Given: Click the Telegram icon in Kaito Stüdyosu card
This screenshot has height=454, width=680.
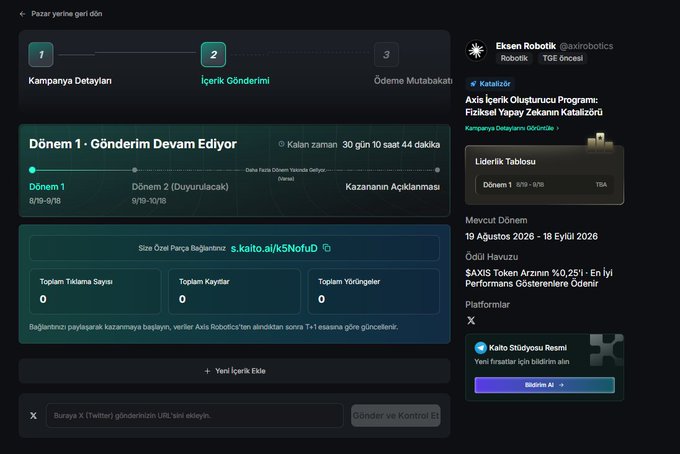Looking at the screenshot, I should (481, 348).
